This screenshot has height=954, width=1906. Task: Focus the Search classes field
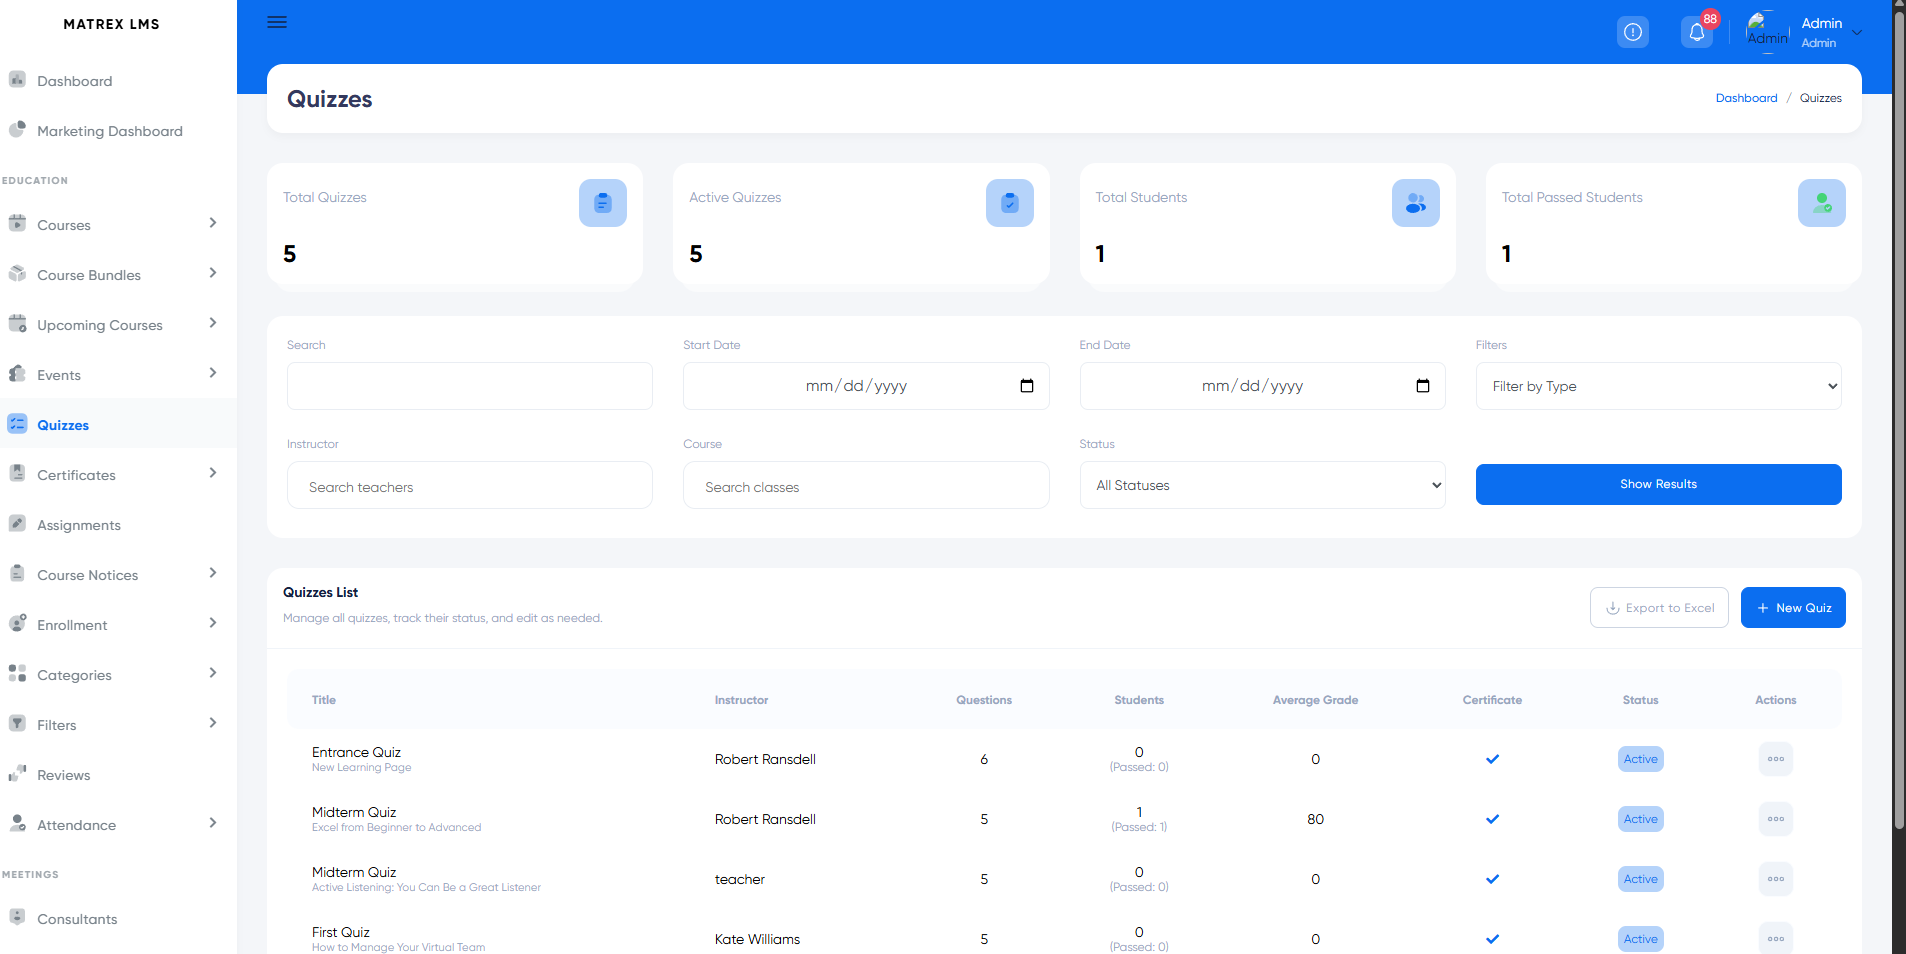pos(866,485)
